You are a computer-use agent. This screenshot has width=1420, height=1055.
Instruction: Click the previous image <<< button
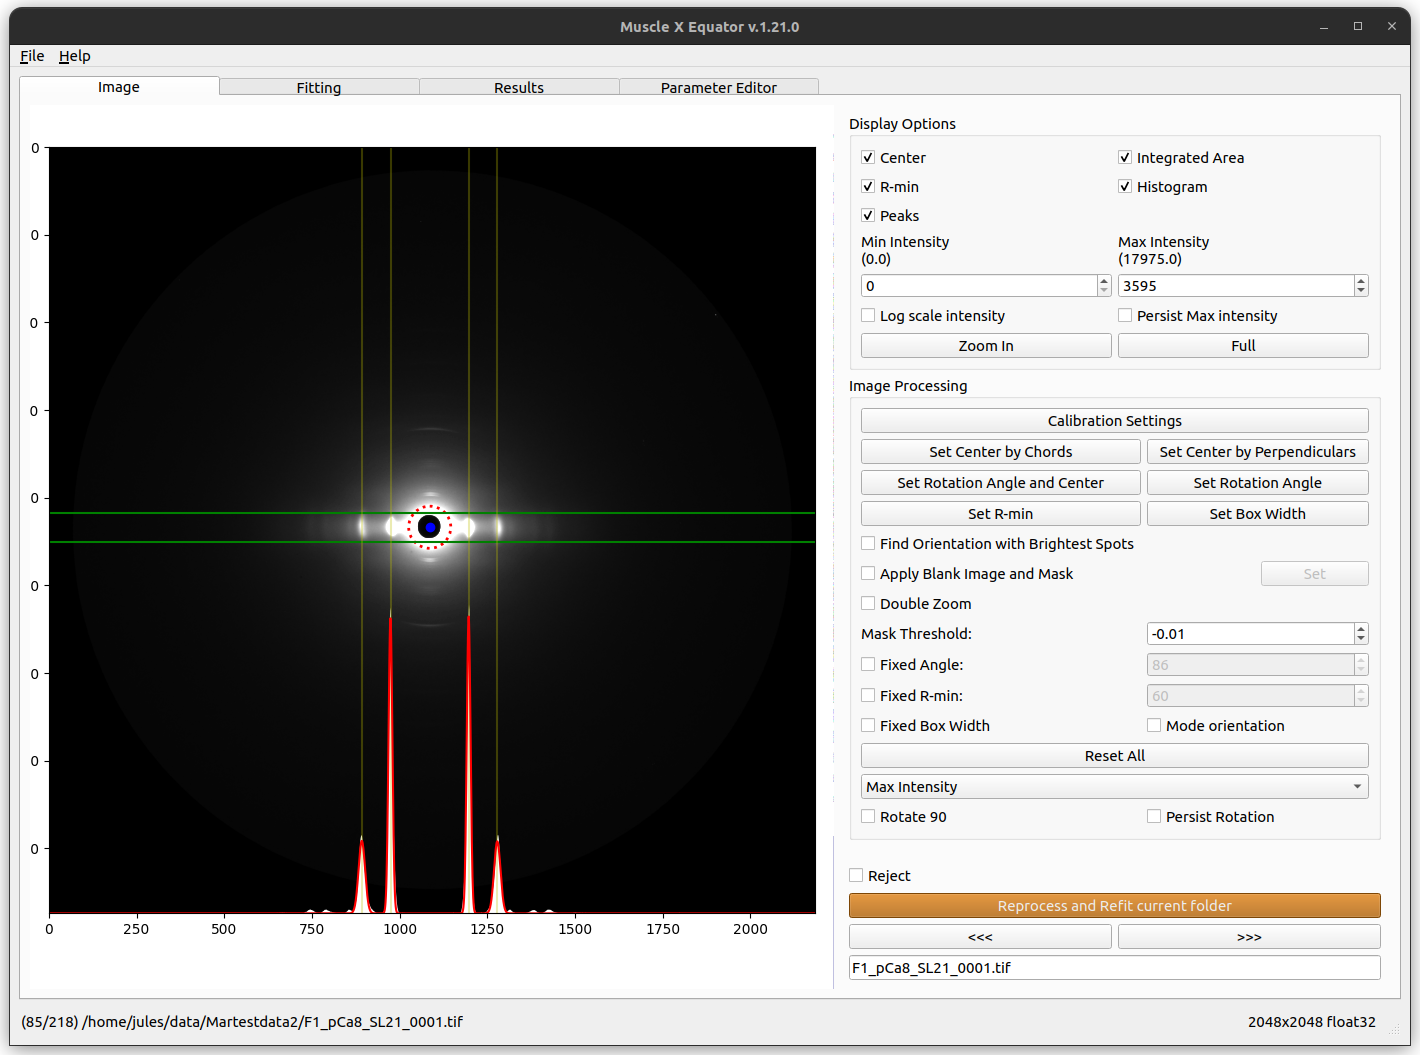coord(980,937)
